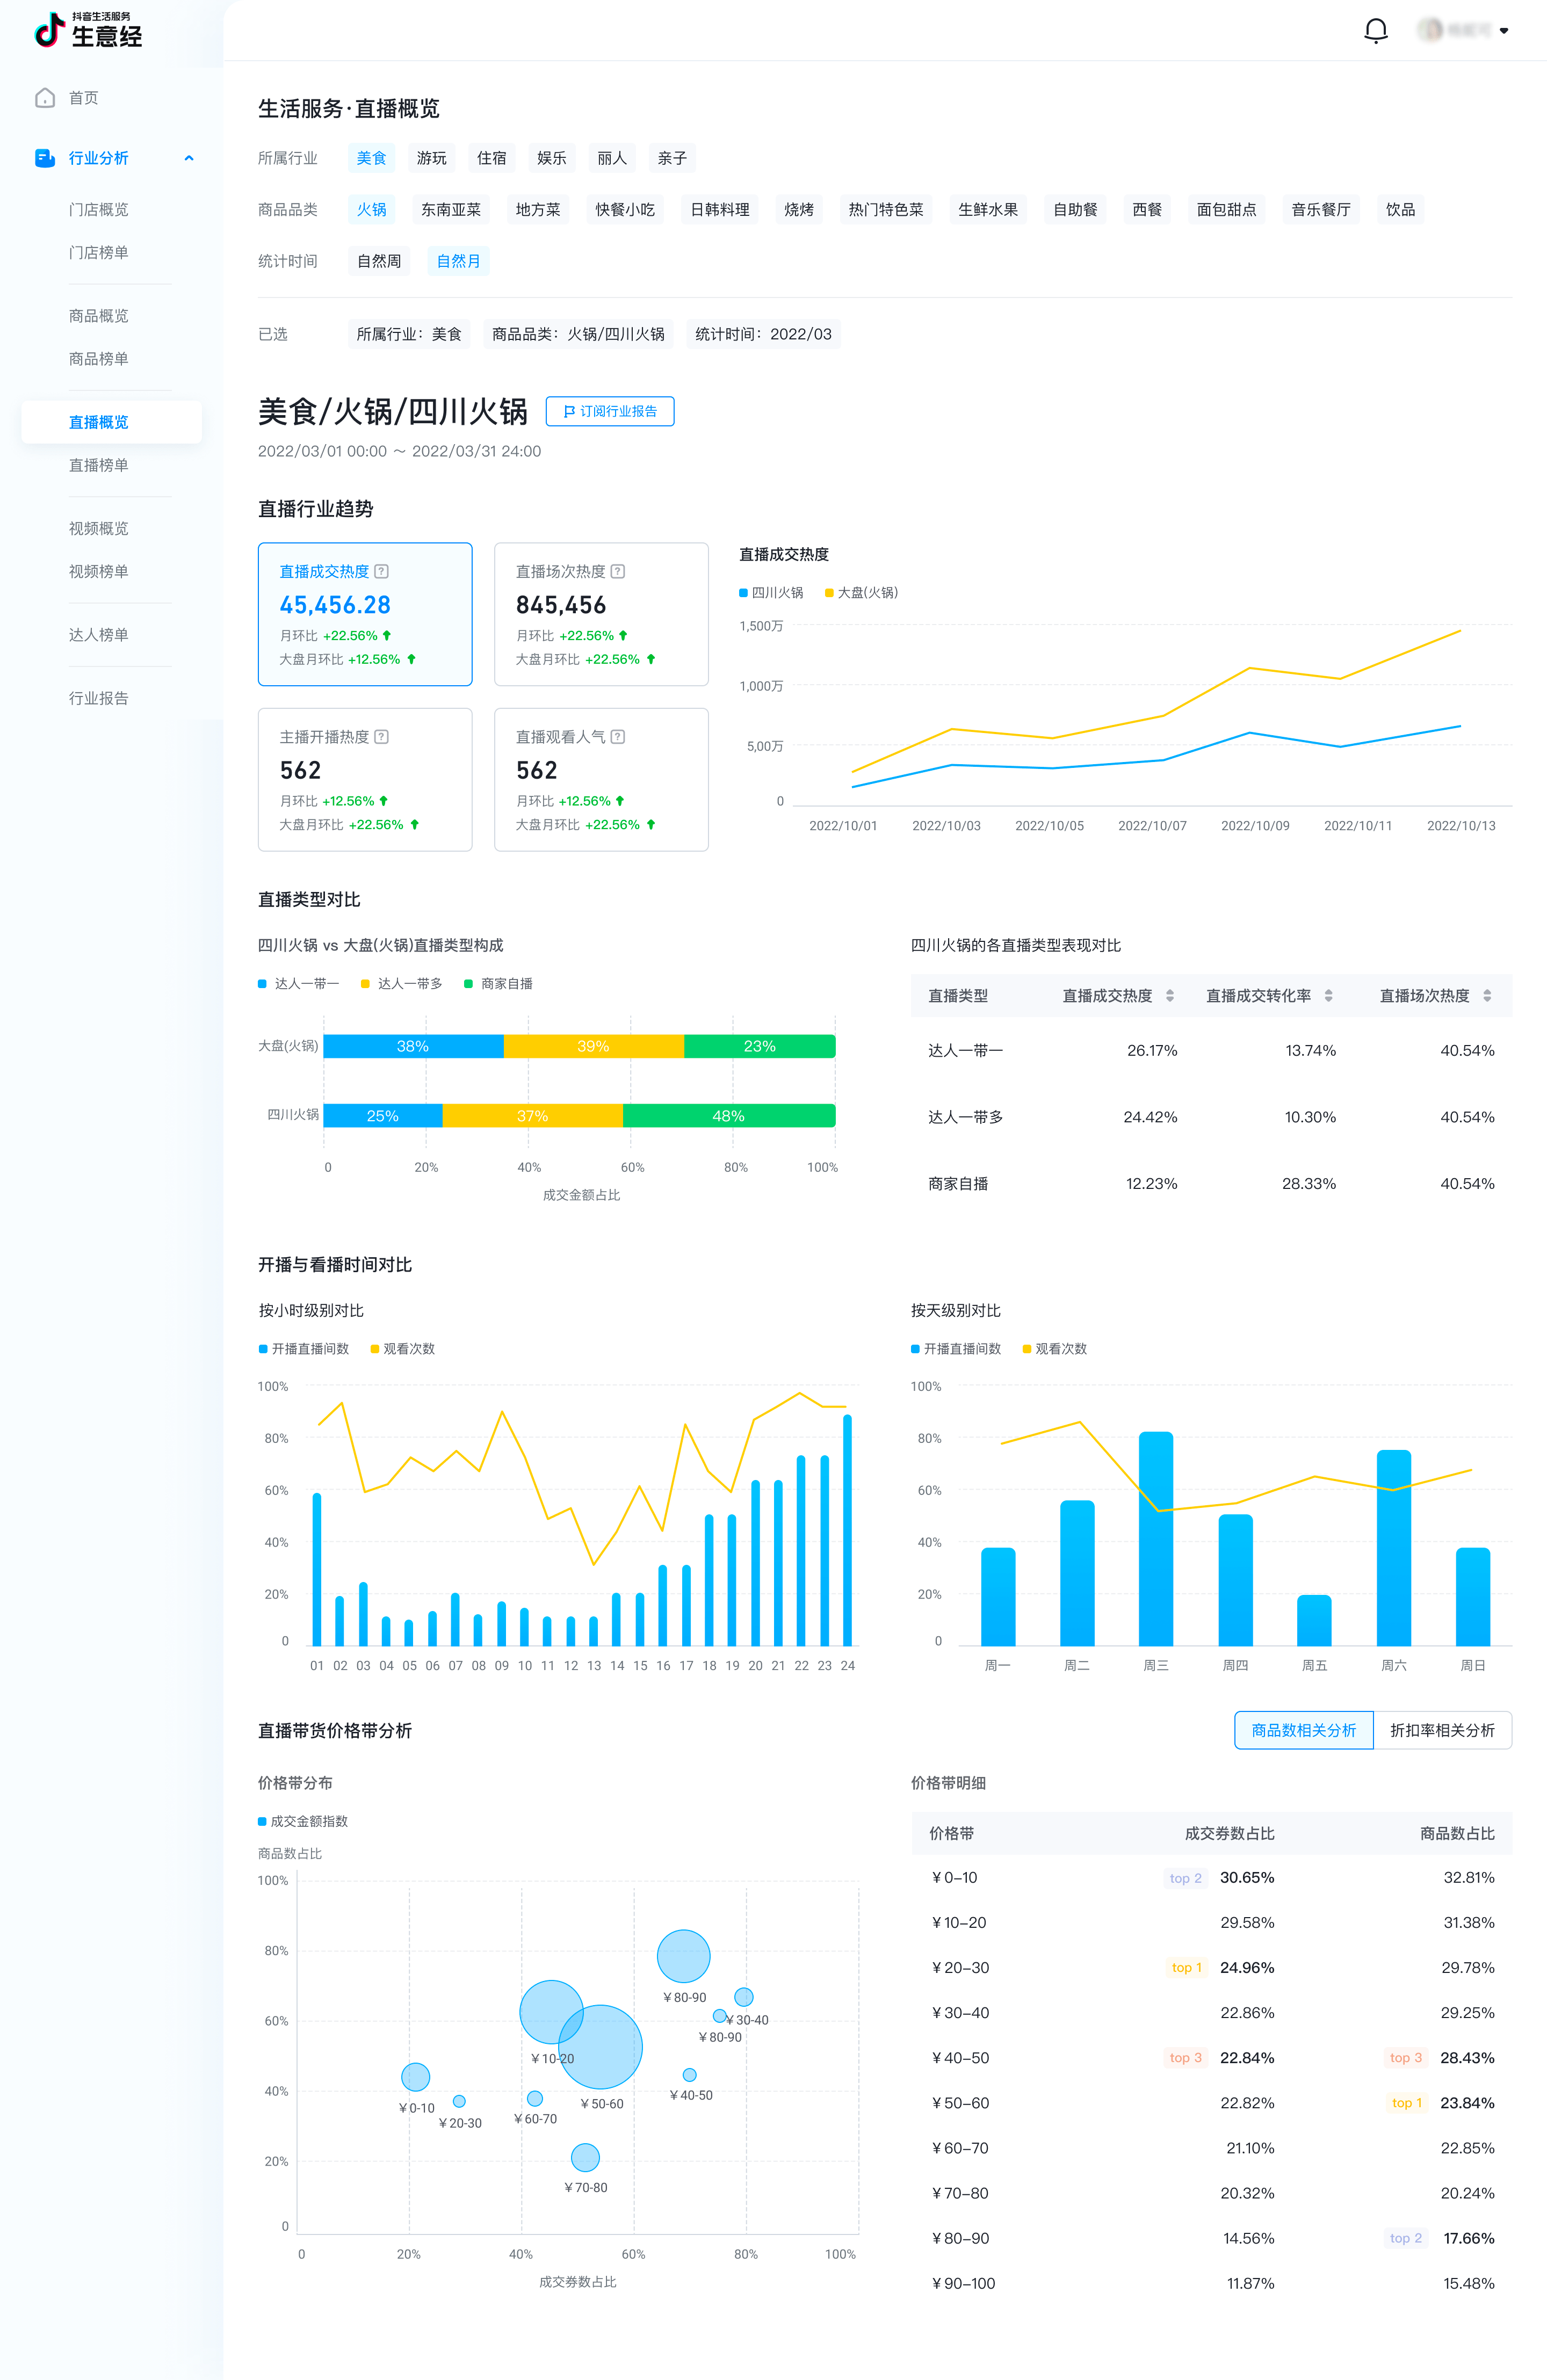
Task: Click the 直播概览 sidebar icon
Action: tap(99, 422)
